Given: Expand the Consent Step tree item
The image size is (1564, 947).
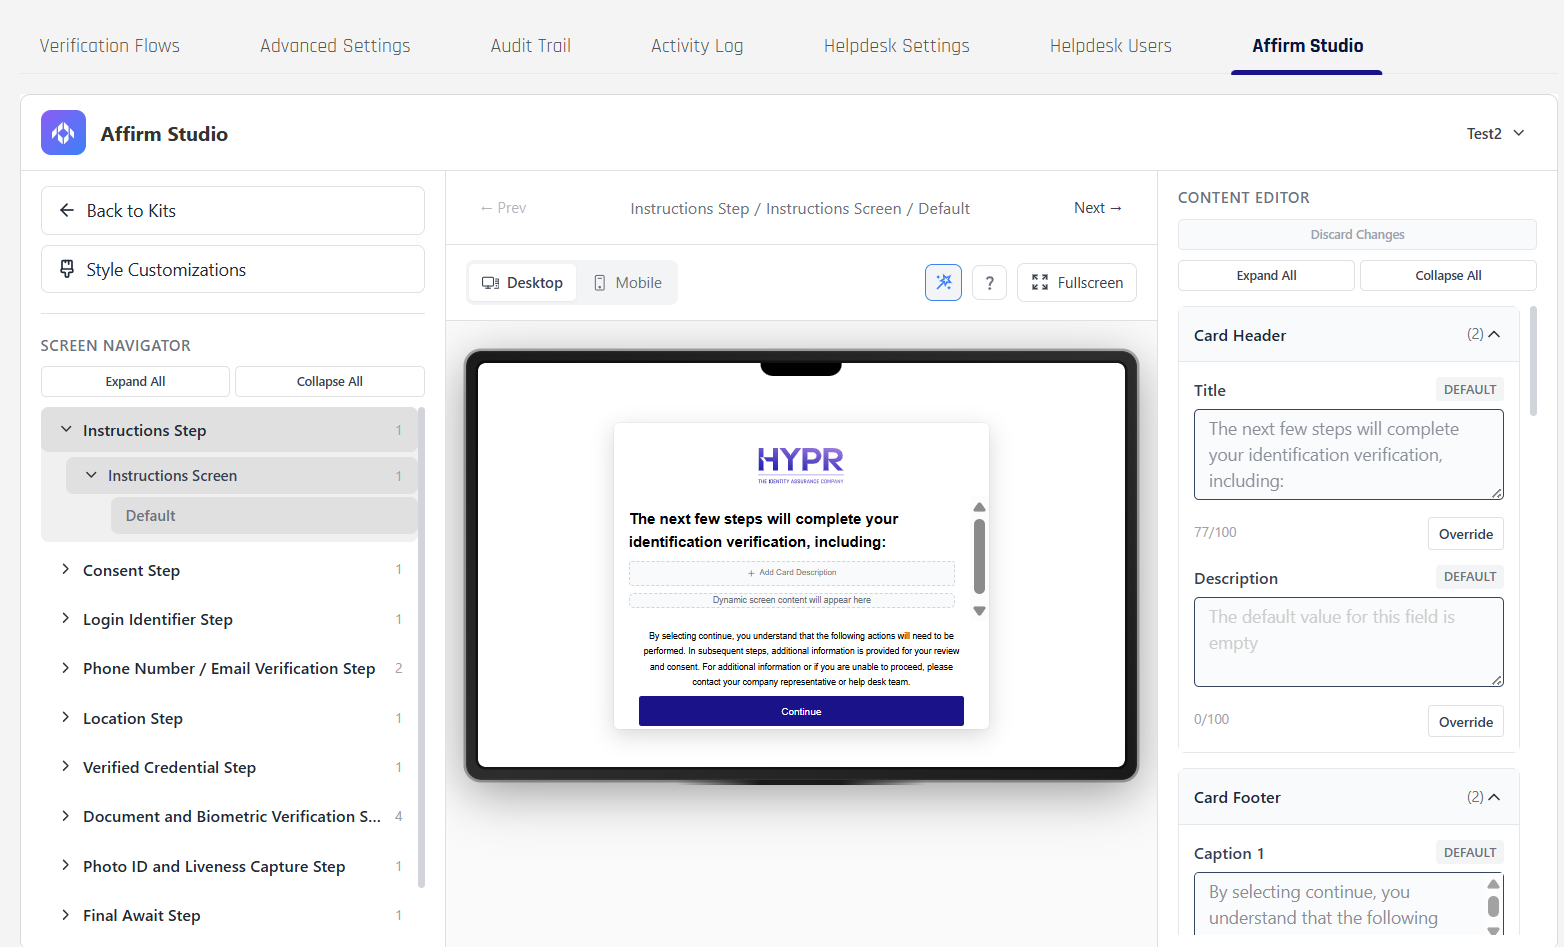Looking at the screenshot, I should tap(66, 570).
